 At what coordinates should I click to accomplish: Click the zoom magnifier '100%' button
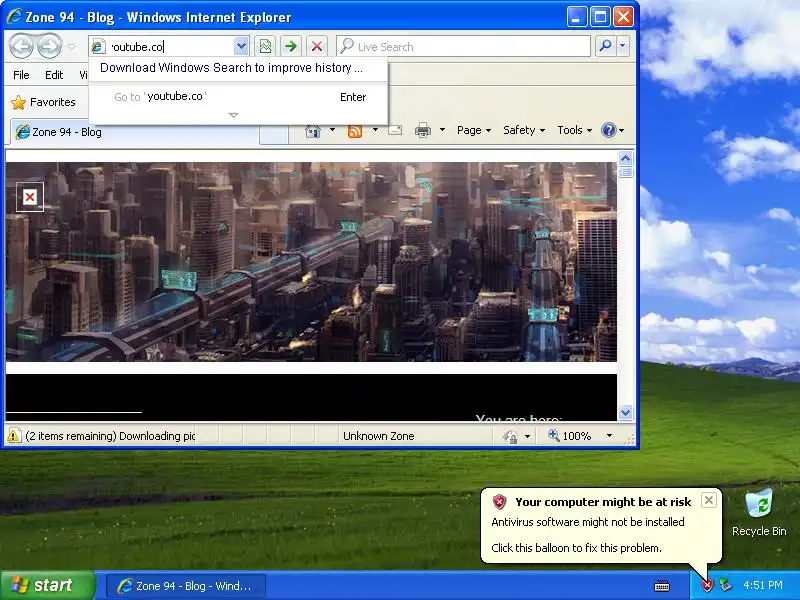(569, 436)
